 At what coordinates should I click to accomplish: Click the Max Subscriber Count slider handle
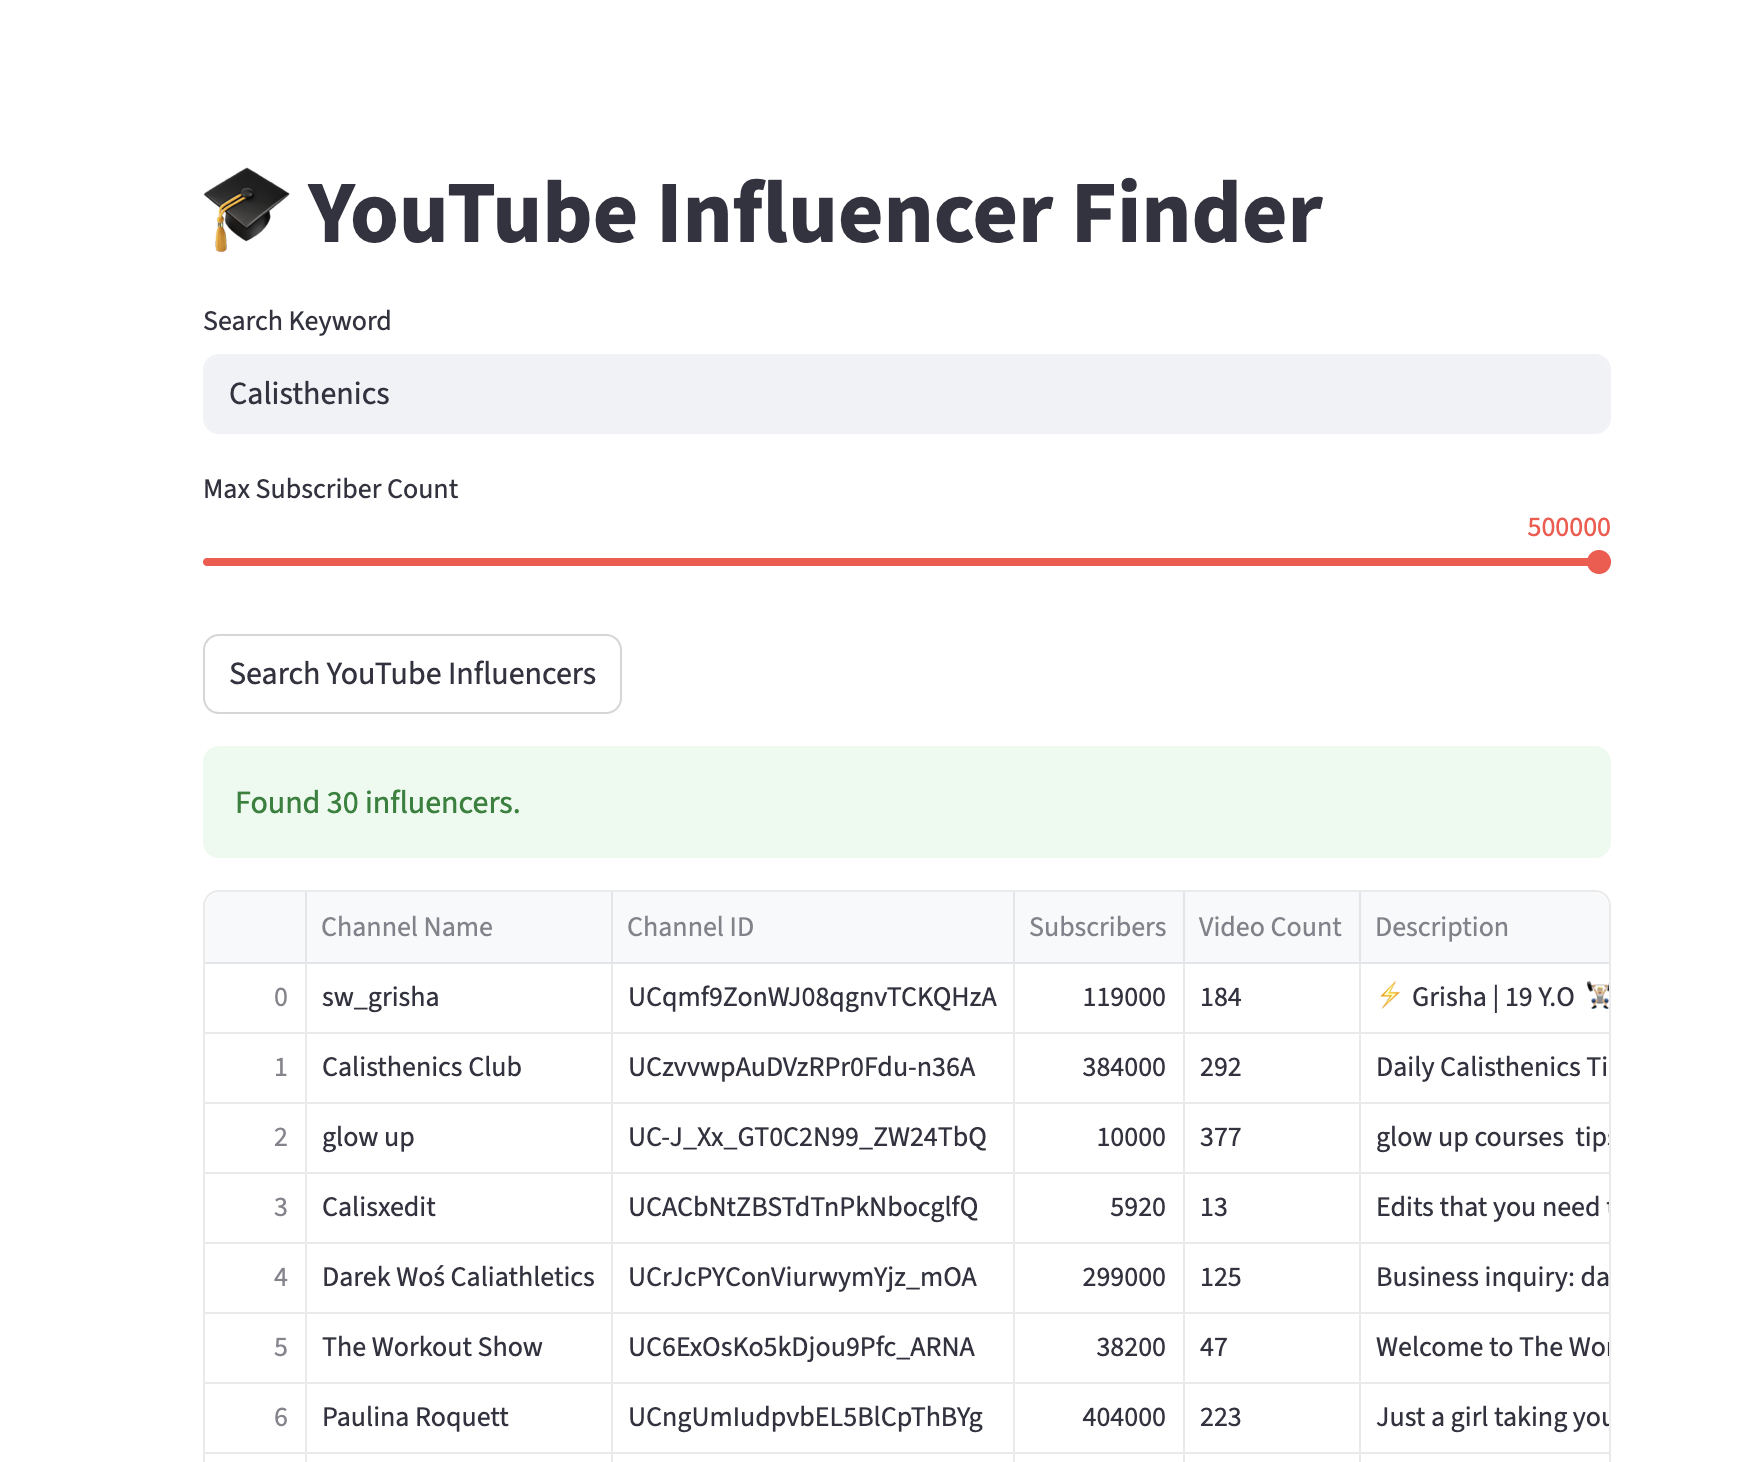[1598, 562]
